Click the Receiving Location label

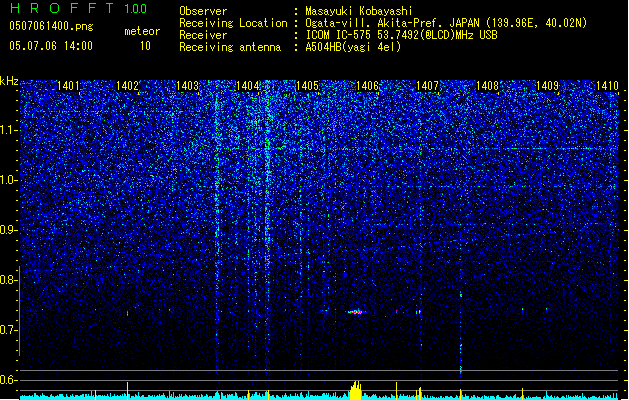233,23
